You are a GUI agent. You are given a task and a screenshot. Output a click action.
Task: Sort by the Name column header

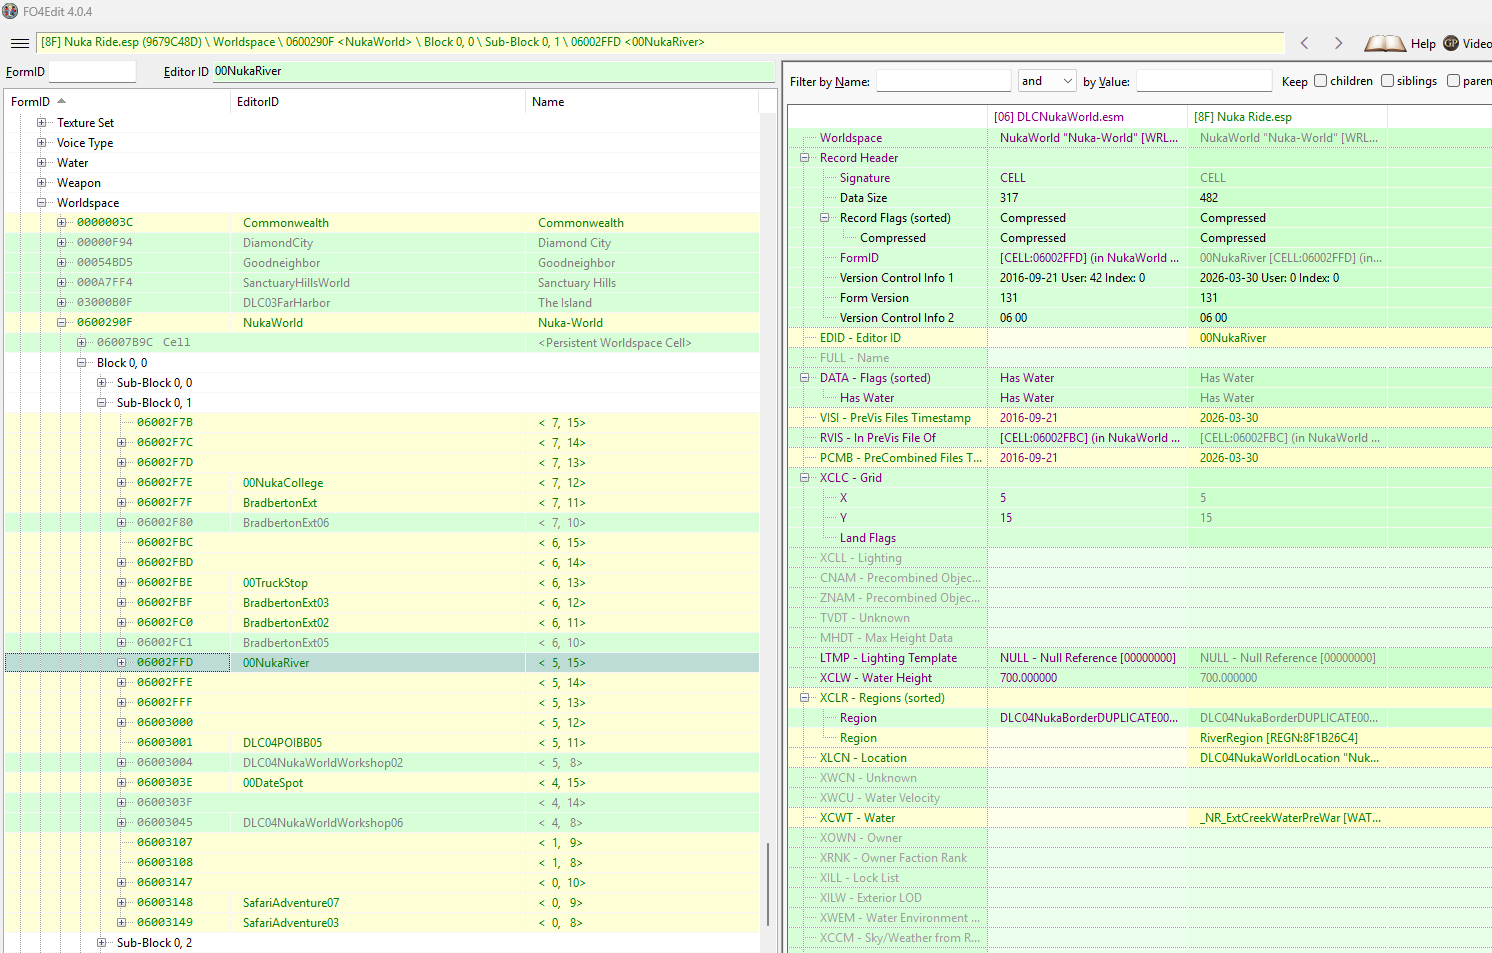[642, 102]
